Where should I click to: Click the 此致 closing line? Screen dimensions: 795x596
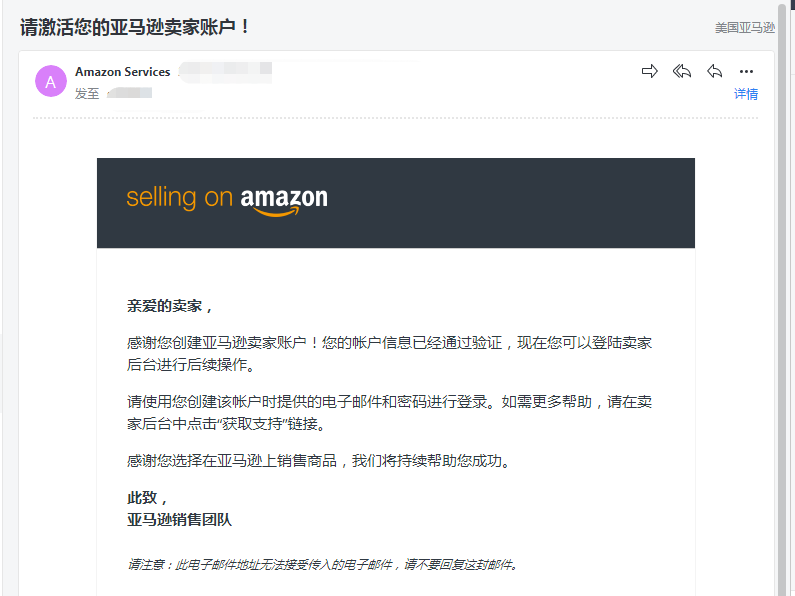(x=147, y=498)
